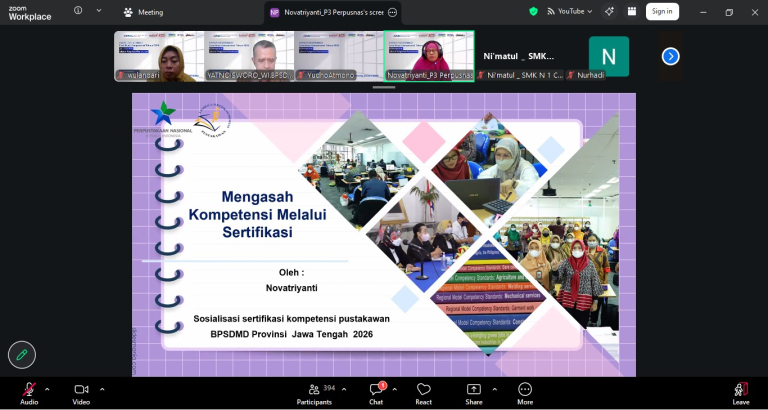Click 'Sosialisasi sertifikasi kompetensi pustakawan' text

pos(291,319)
